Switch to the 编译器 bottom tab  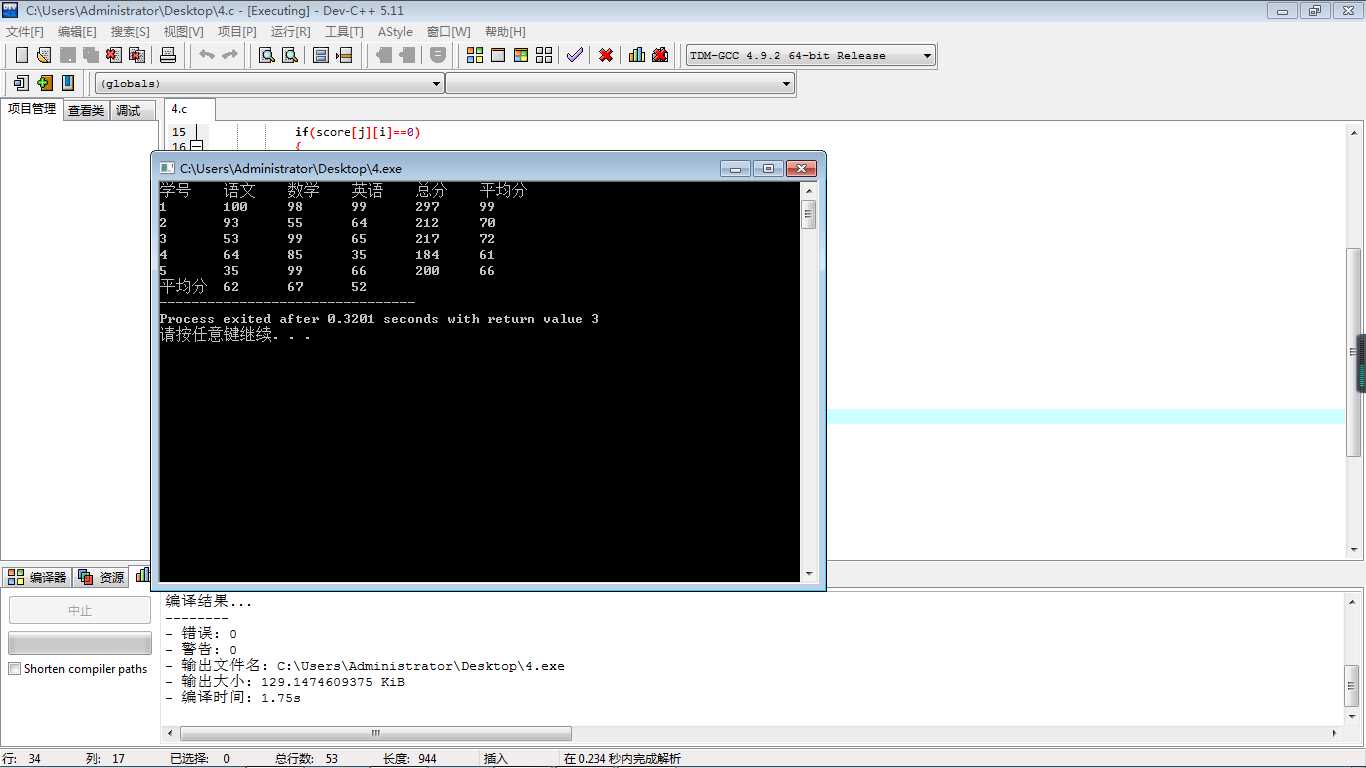[x=37, y=577]
